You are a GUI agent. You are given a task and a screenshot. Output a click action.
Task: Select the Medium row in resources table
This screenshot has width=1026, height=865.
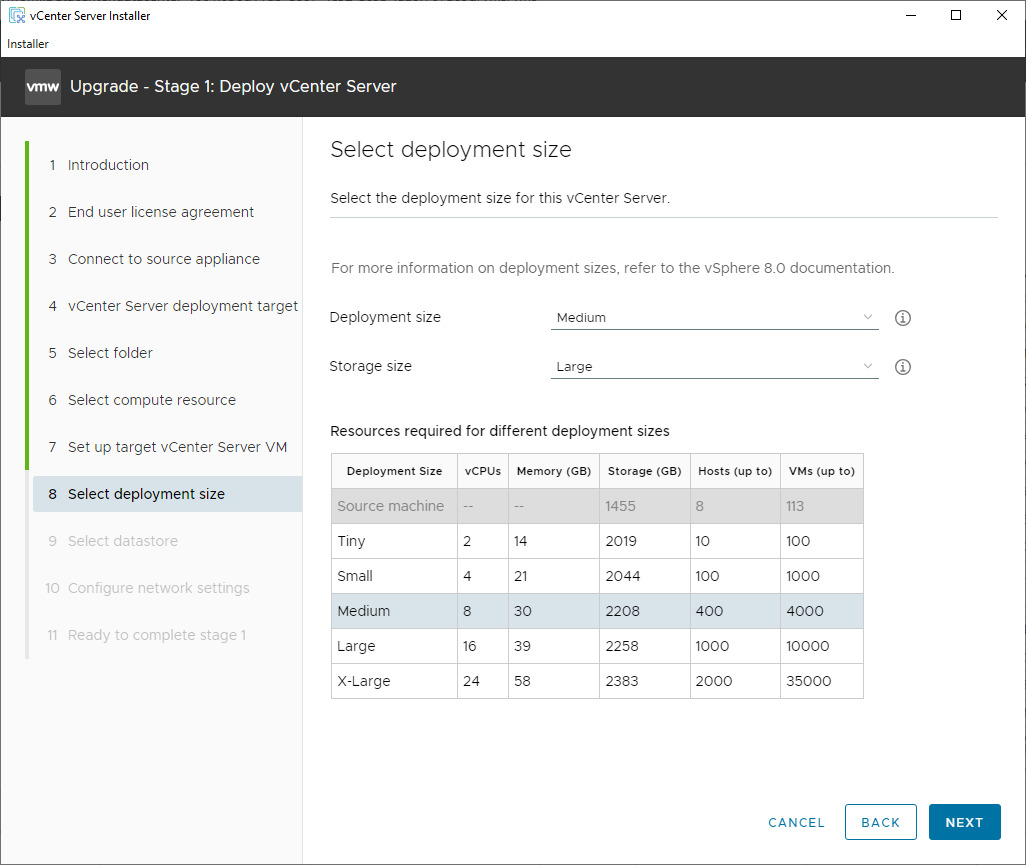[x=597, y=611]
